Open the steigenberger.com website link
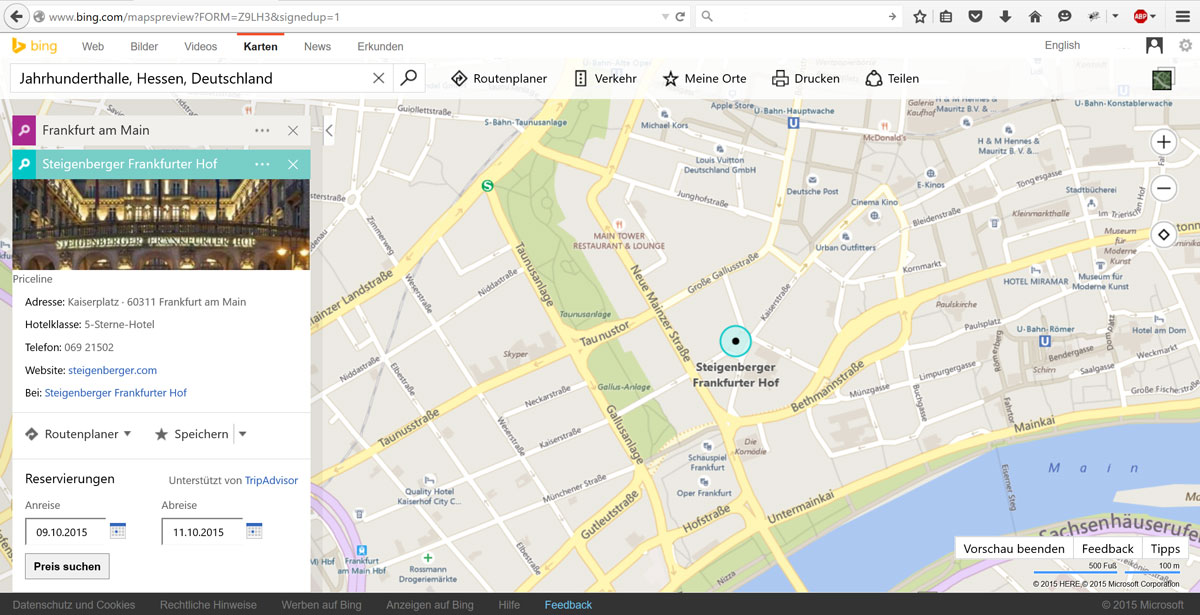Screen dimensions: 1200x615 point(113,370)
